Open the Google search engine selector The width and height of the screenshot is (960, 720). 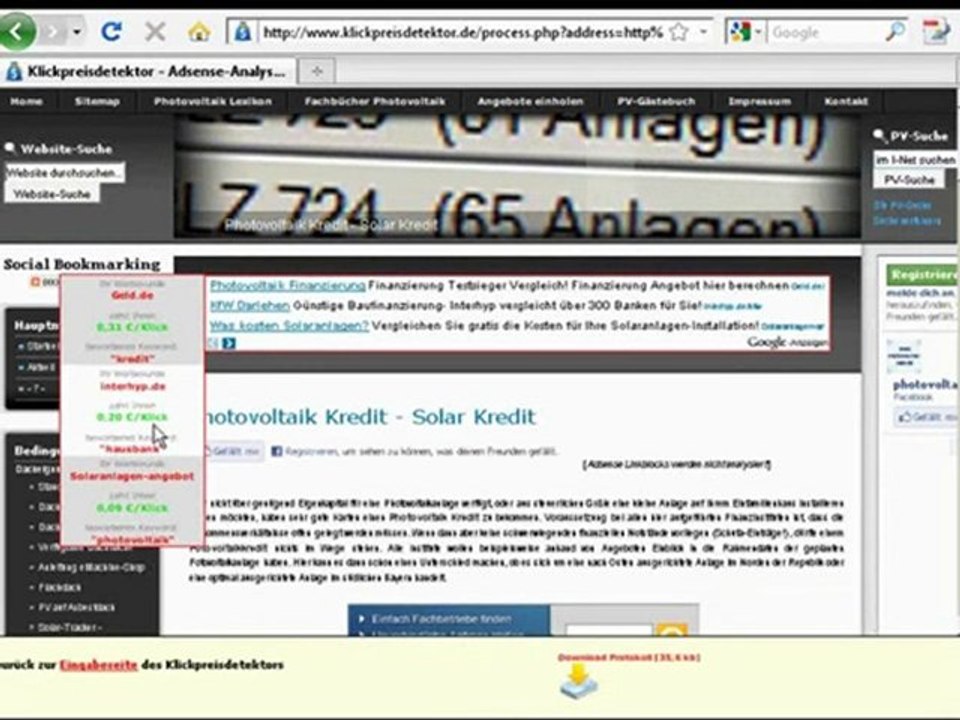[x=745, y=32]
